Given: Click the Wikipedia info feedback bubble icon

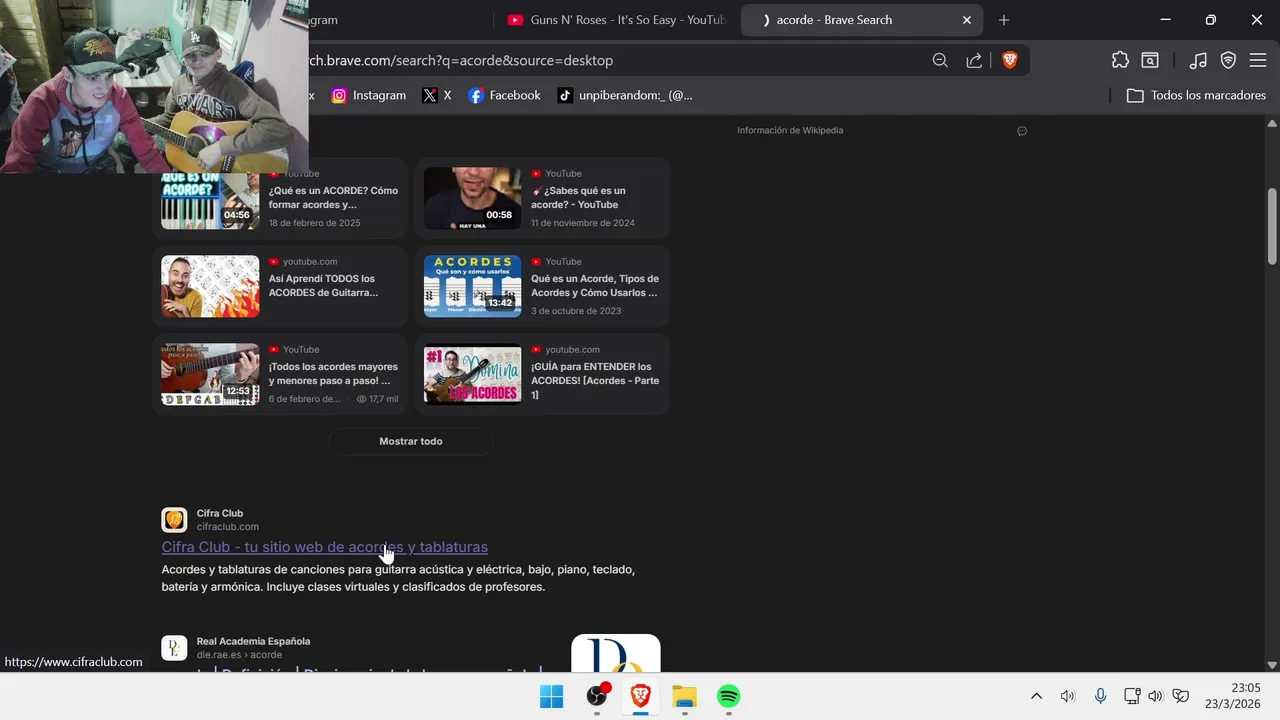Looking at the screenshot, I should pos(1022,131).
